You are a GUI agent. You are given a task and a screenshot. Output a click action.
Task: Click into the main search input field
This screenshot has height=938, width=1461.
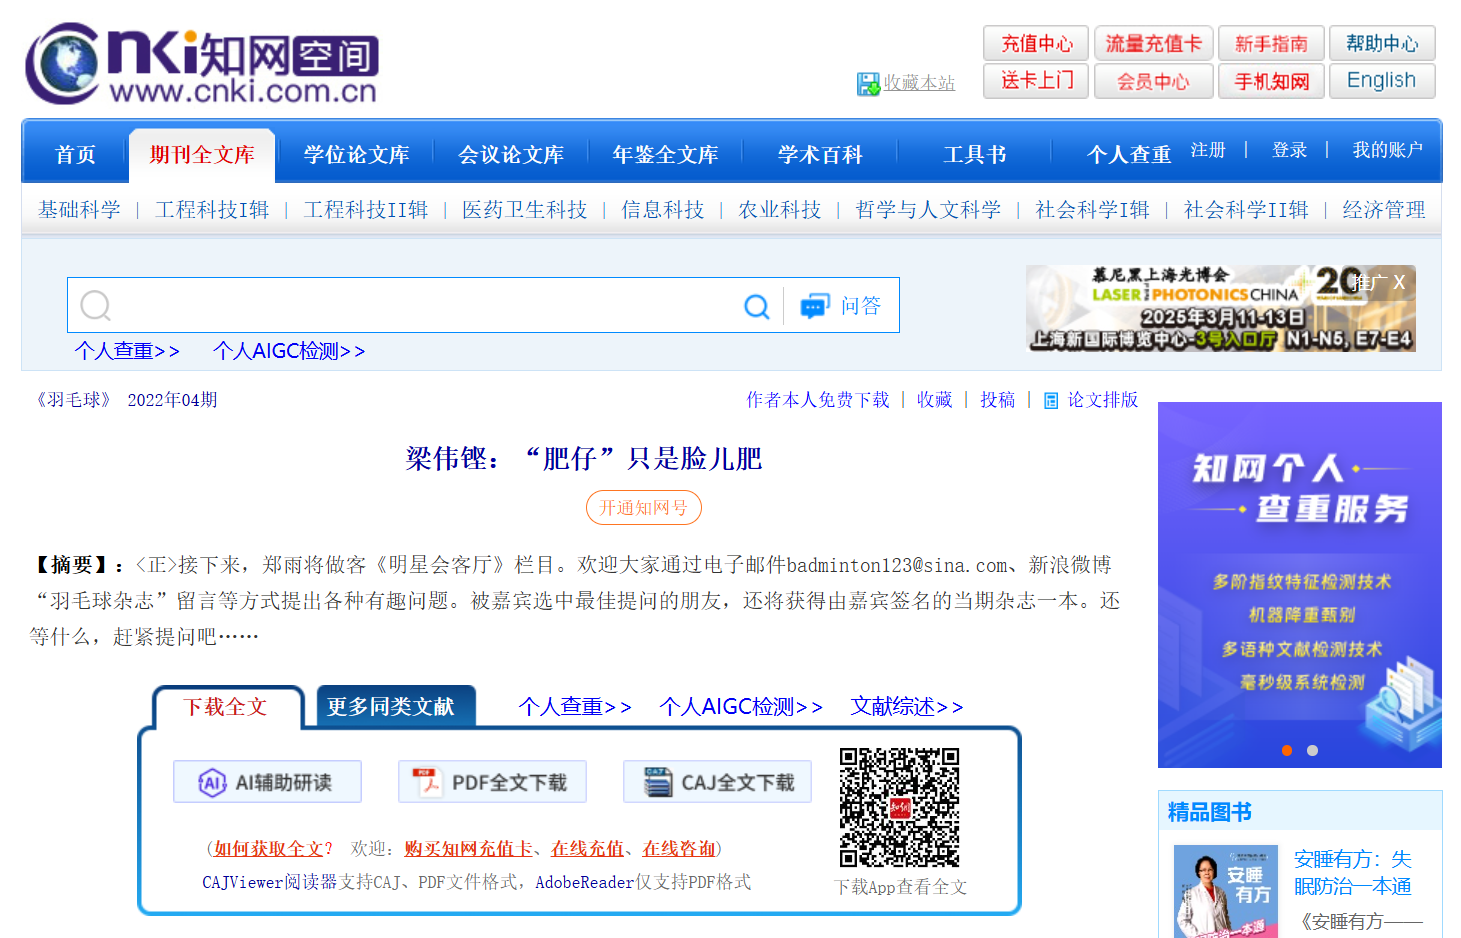pos(420,306)
